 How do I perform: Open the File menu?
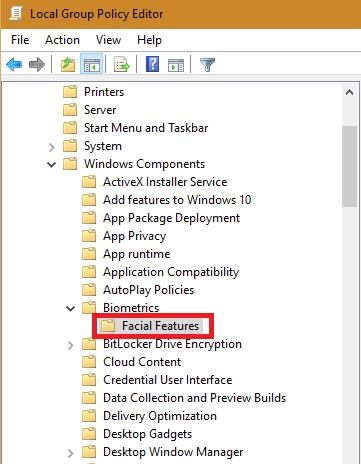tap(20, 40)
